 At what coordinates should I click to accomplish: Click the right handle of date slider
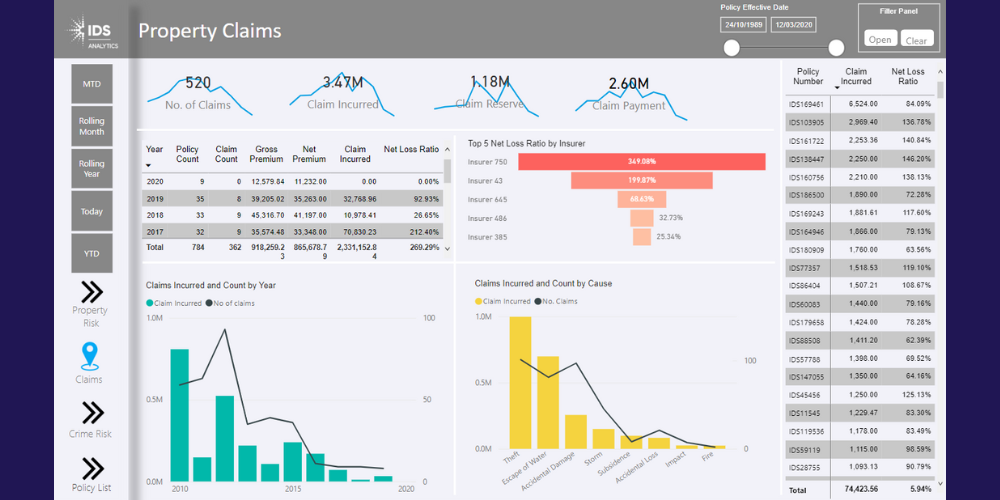pyautogui.click(x=836, y=48)
